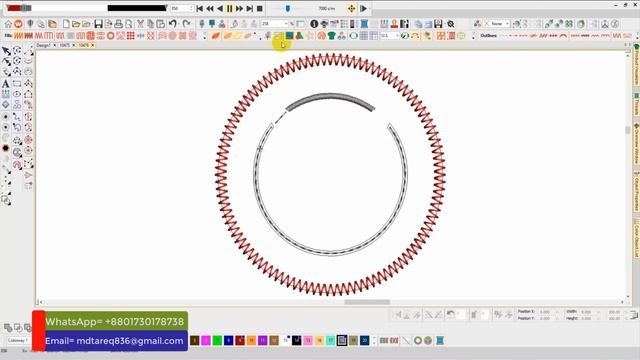Adjust the stitch player speed slider

point(288,9)
